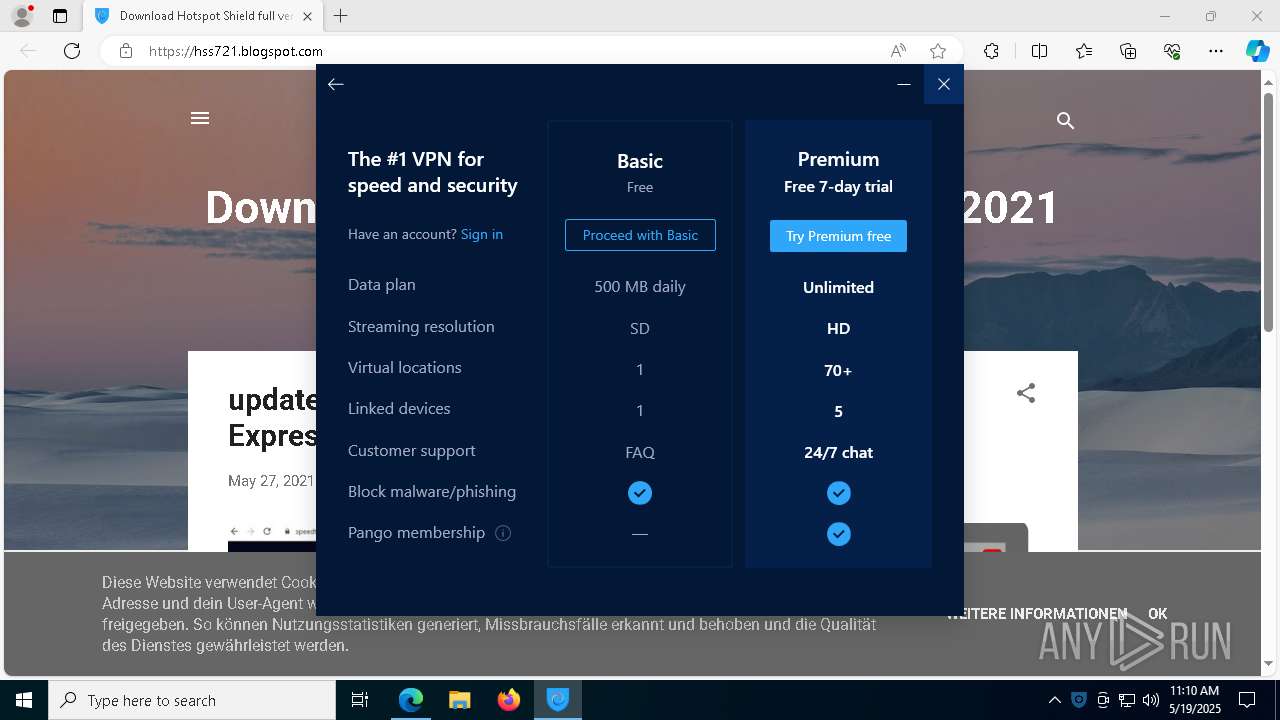Click the taskbar clock
This screenshot has height=720, width=1280.
click(1194, 700)
